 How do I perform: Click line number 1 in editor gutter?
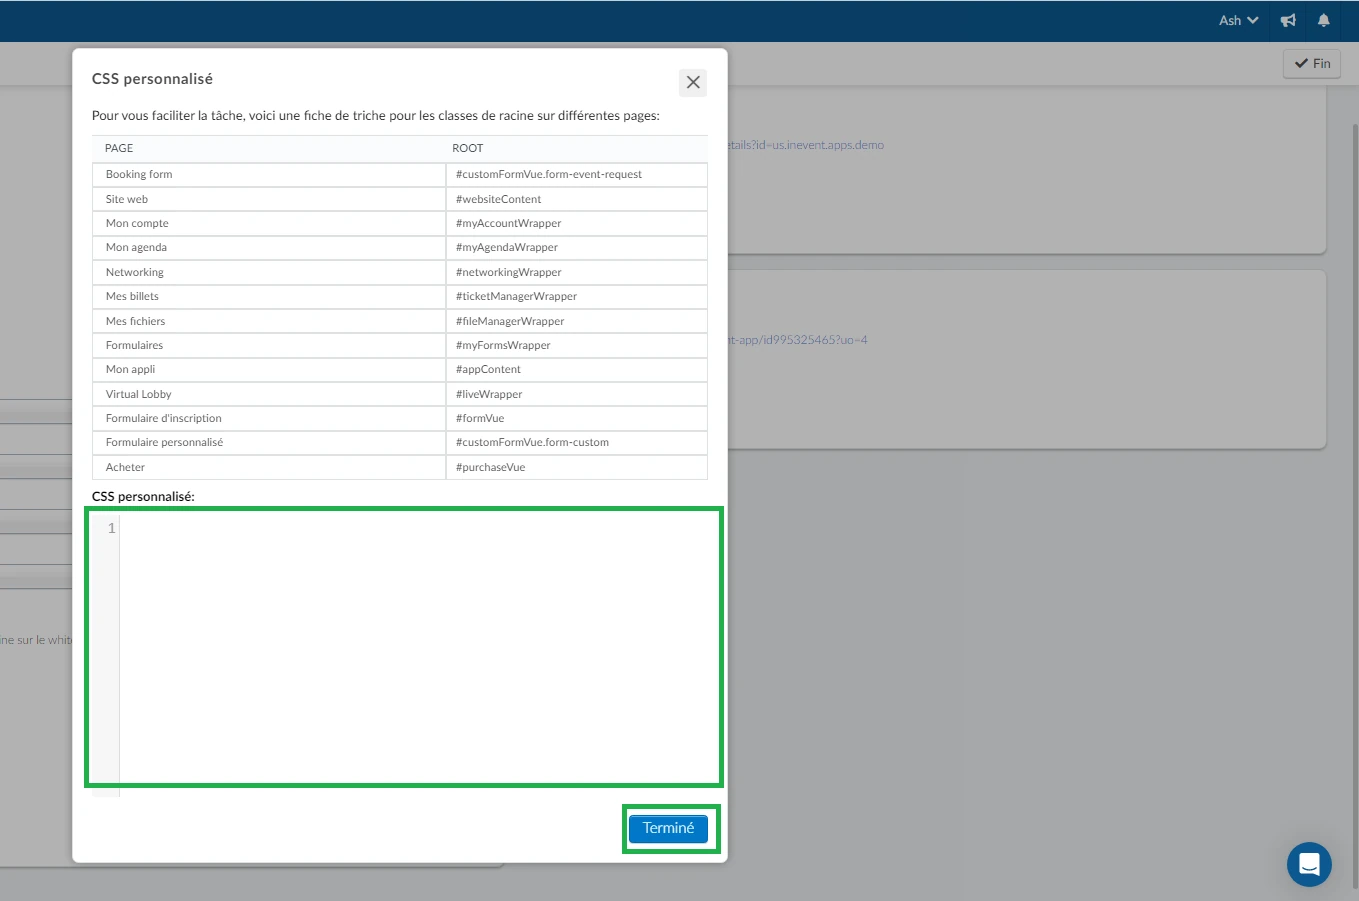pyautogui.click(x=111, y=528)
